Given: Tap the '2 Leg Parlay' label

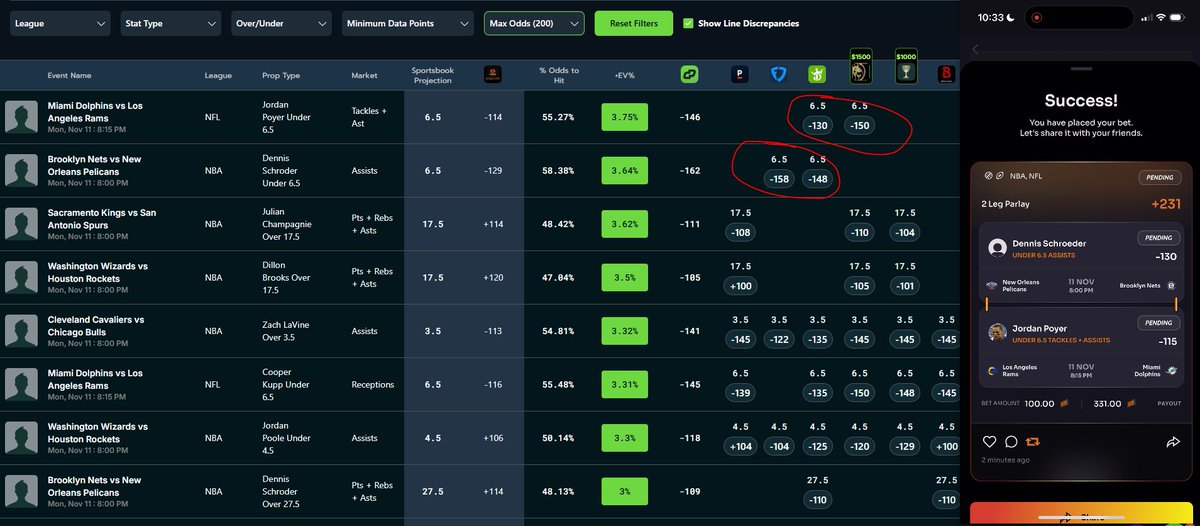Looking at the screenshot, I should click(1005, 204).
